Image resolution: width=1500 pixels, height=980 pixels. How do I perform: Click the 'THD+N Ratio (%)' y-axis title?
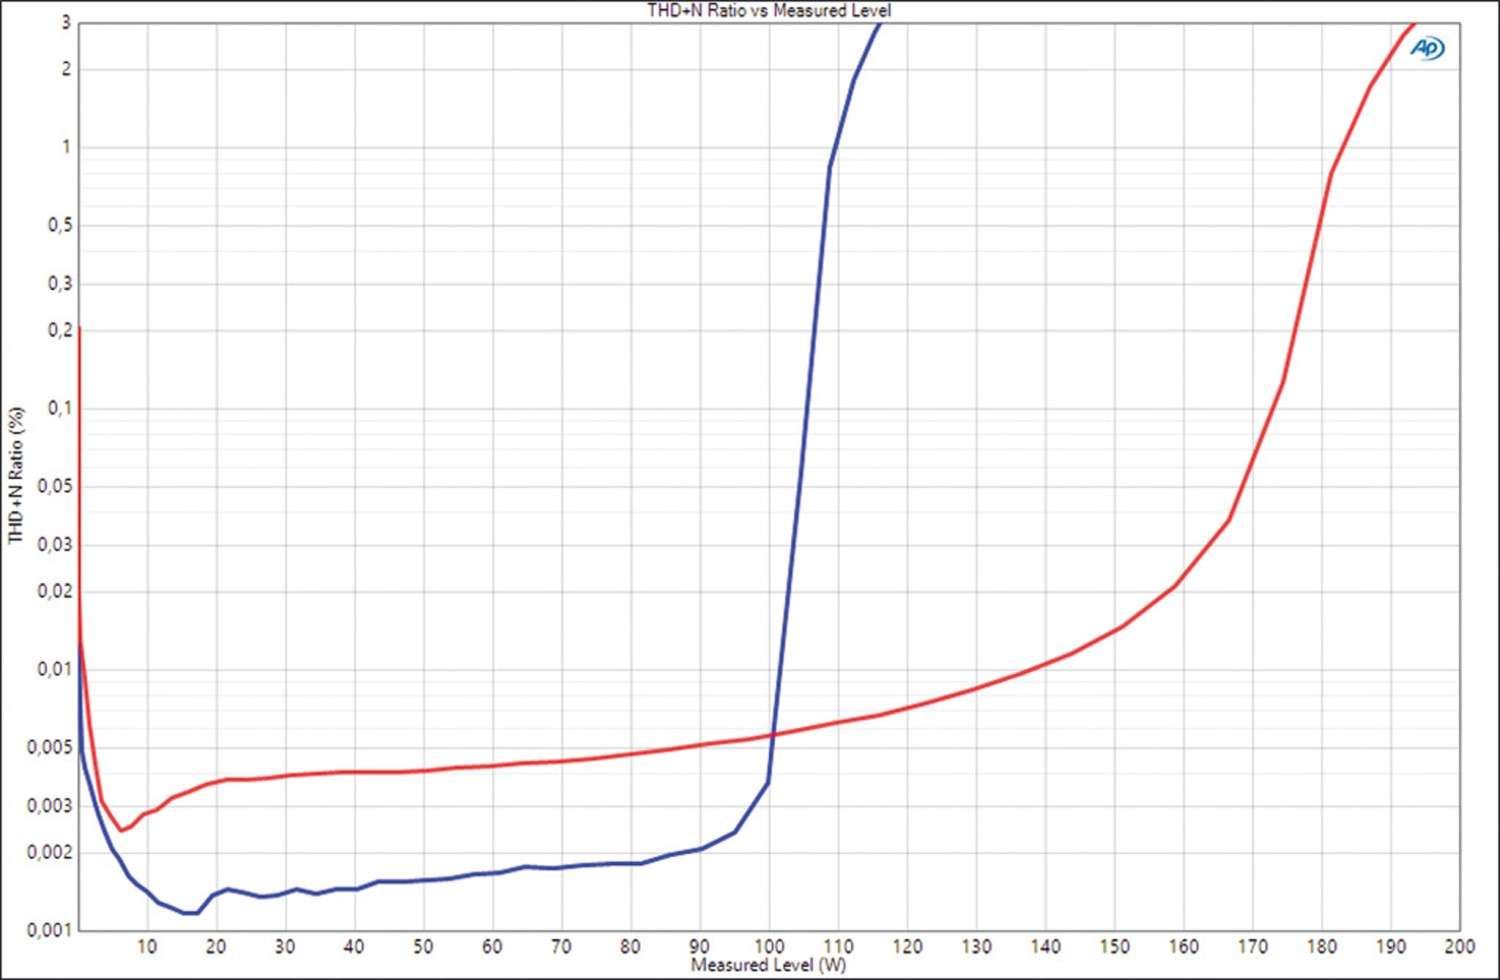pyautogui.click(x=15, y=475)
